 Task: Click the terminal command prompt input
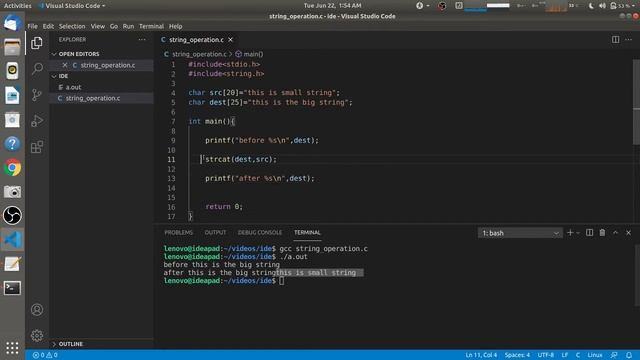(x=282, y=281)
